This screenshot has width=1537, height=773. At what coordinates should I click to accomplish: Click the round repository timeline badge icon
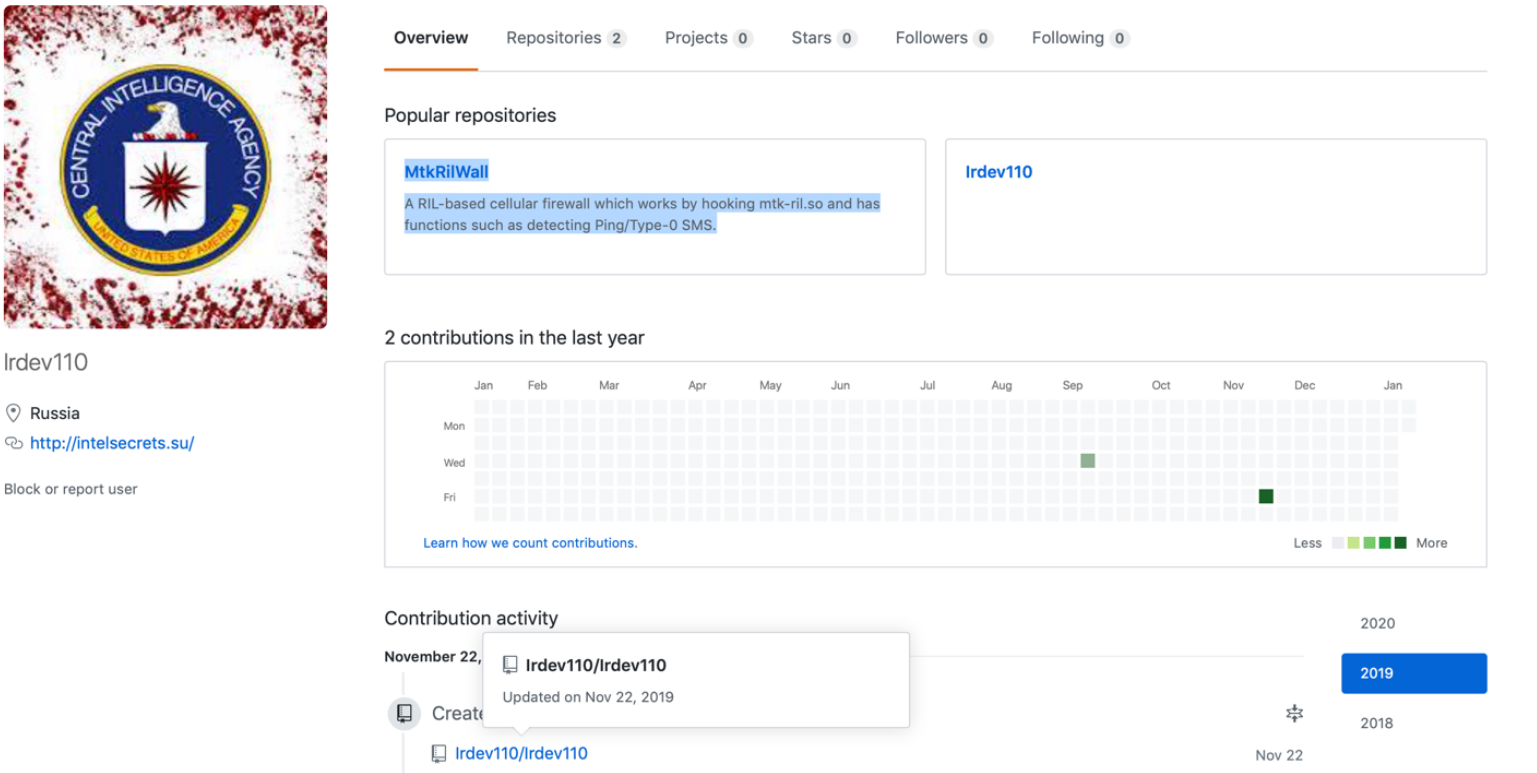click(404, 713)
